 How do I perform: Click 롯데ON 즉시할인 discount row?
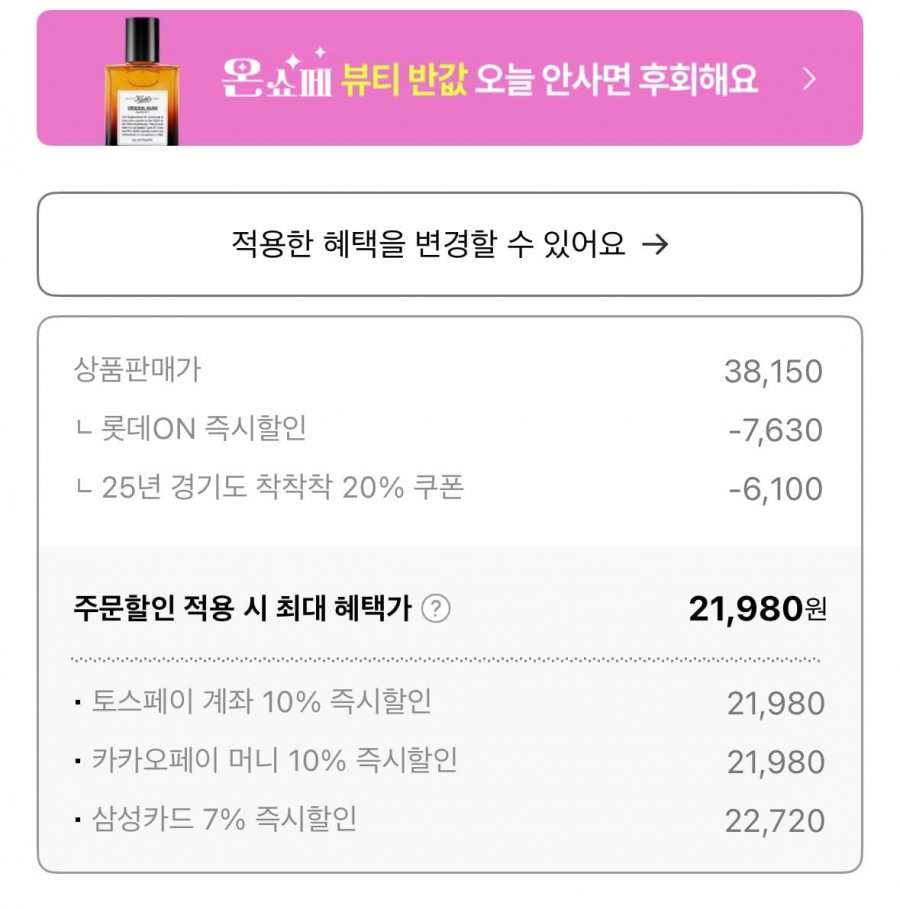click(449, 429)
